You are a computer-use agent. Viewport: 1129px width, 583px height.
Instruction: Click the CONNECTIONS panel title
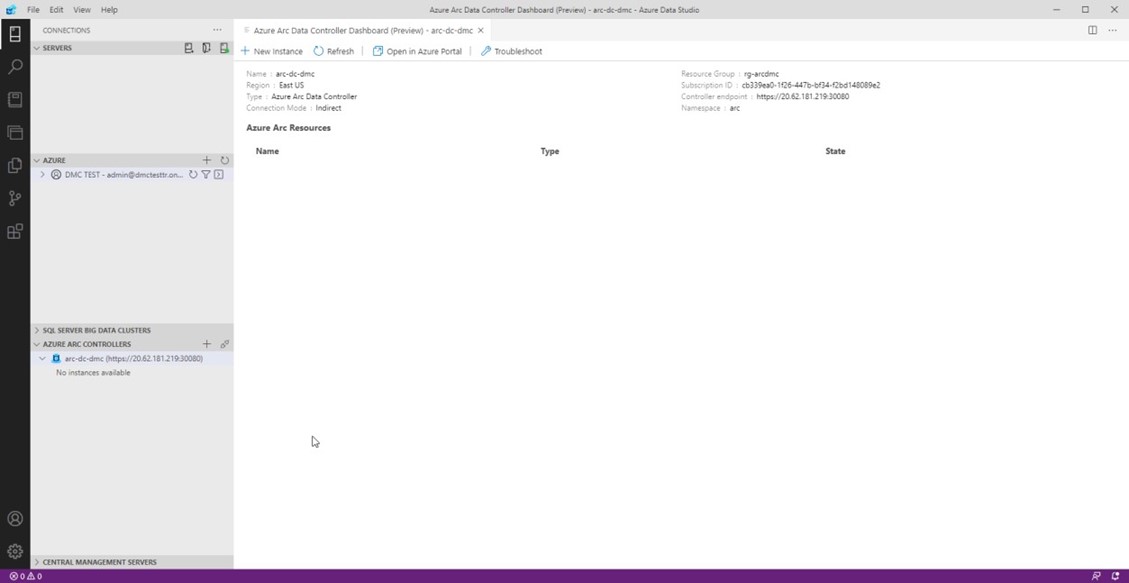click(66, 30)
